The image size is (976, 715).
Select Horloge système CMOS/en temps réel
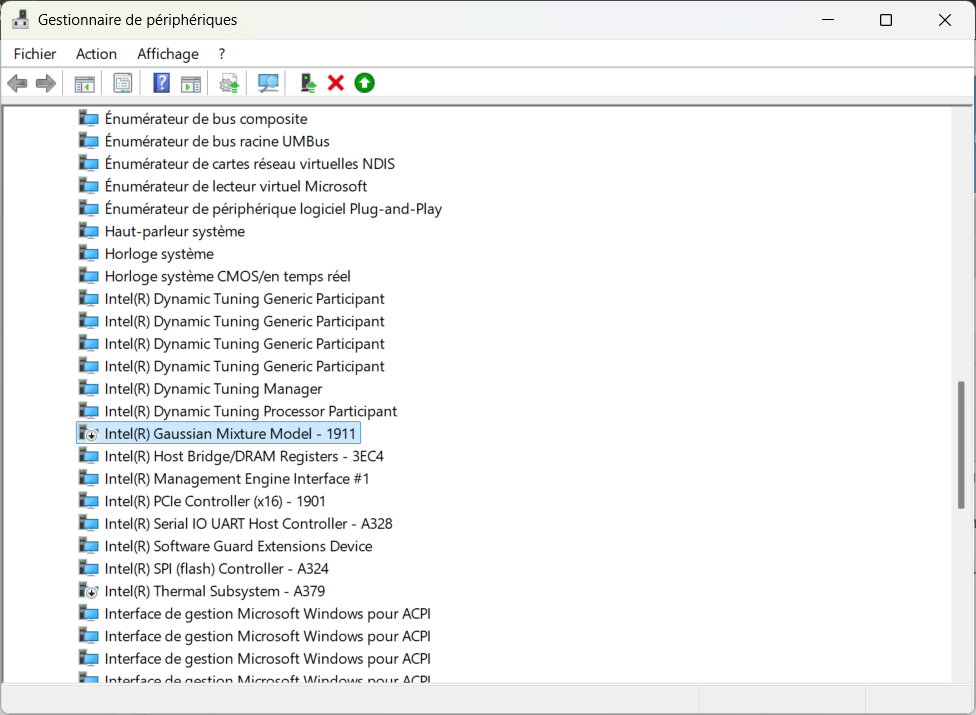(228, 276)
